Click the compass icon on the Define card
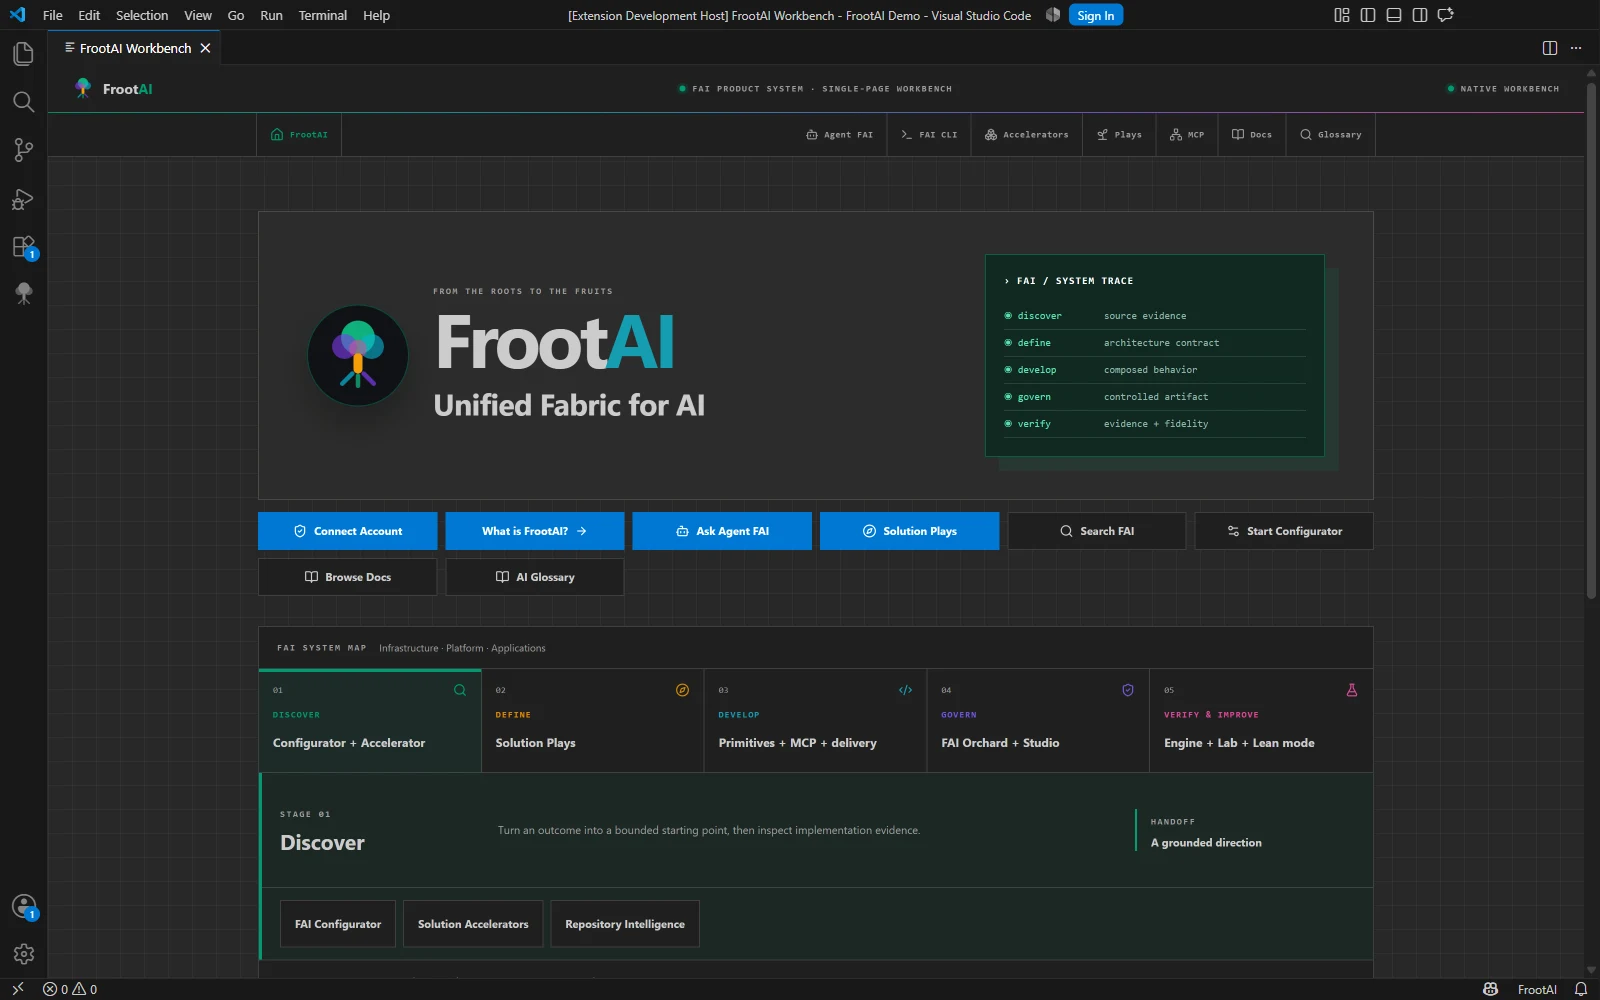This screenshot has width=1600, height=1000. pyautogui.click(x=682, y=690)
